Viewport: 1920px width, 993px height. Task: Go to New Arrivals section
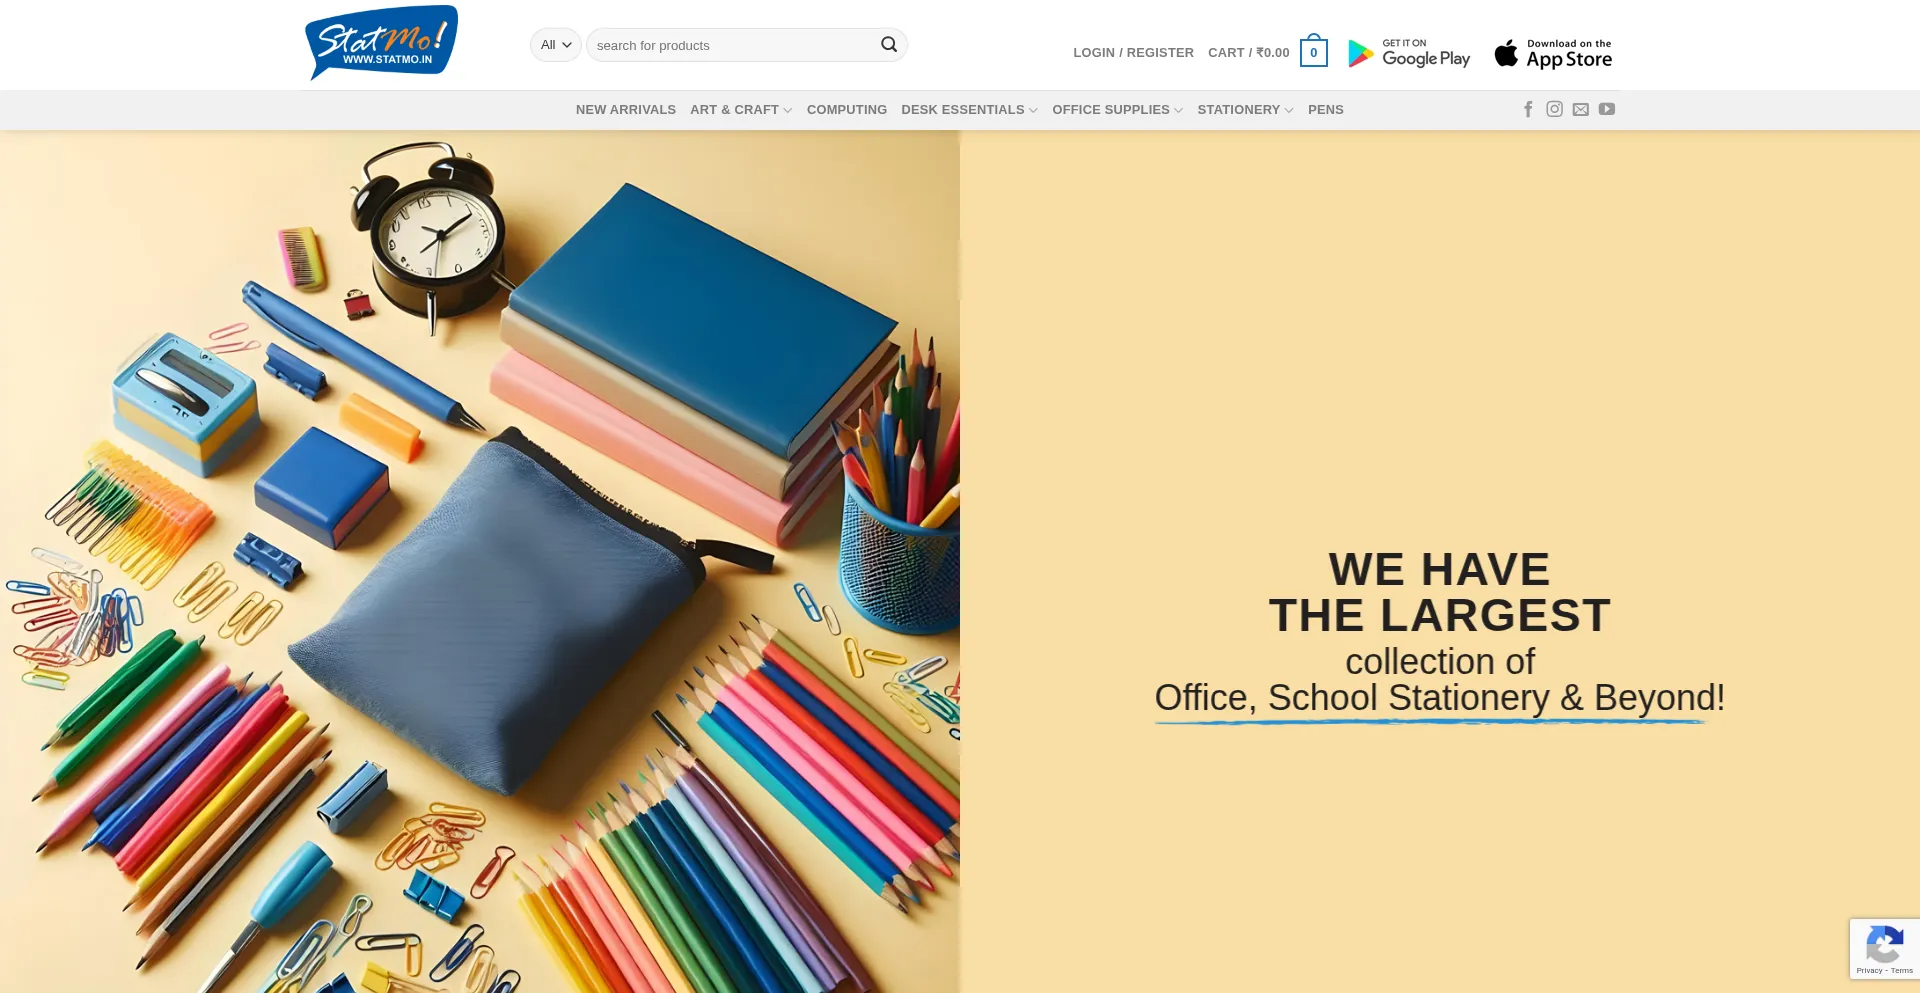[626, 110]
